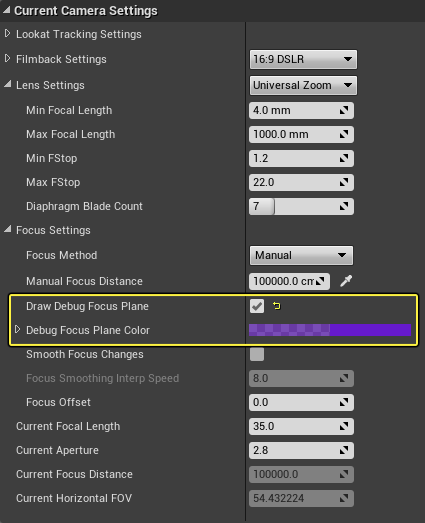Open the Focus Method Manual dropdown
The image size is (425, 523).
click(x=301, y=255)
